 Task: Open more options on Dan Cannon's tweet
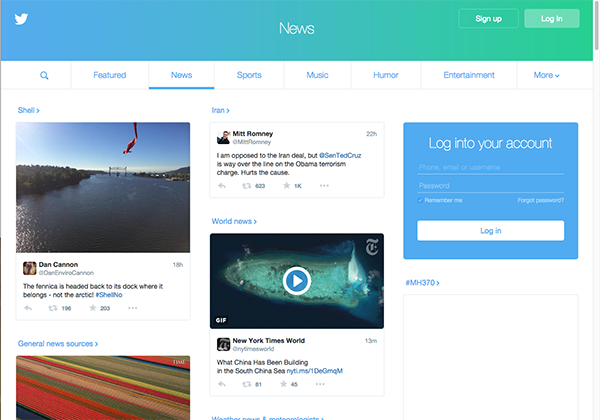[x=132, y=308]
